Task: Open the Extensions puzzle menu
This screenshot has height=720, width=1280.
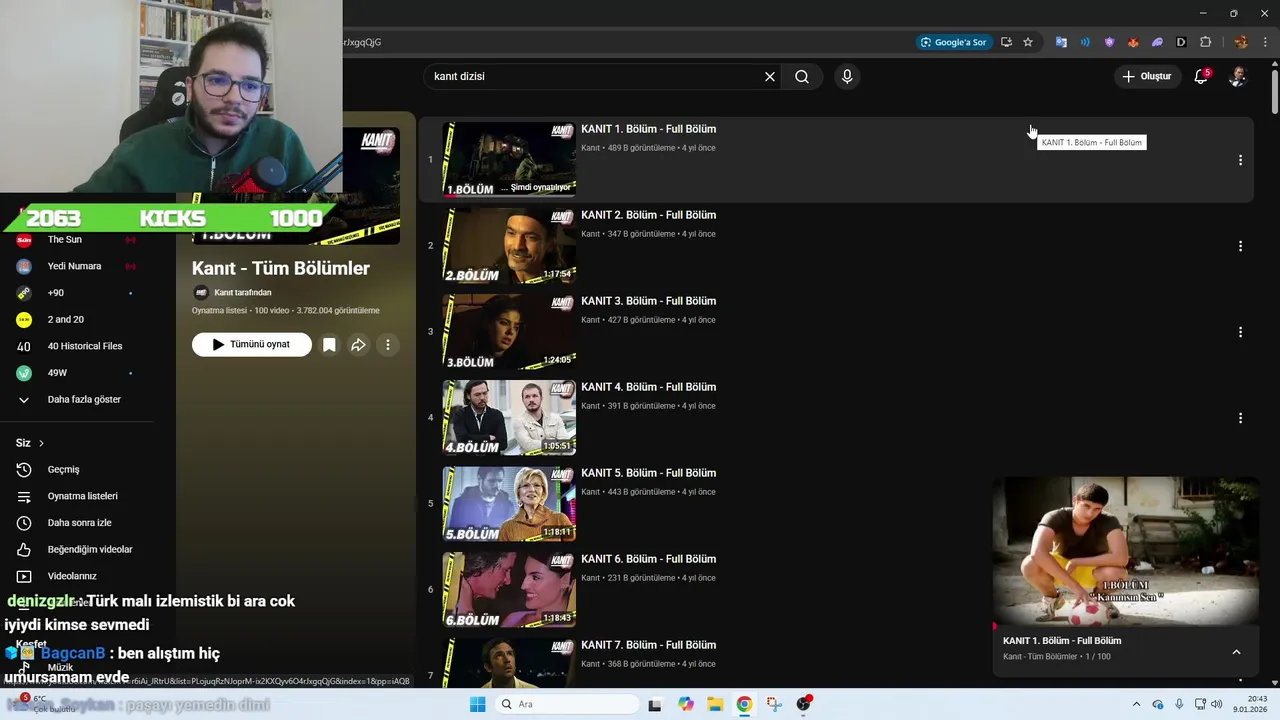Action: point(1205,42)
